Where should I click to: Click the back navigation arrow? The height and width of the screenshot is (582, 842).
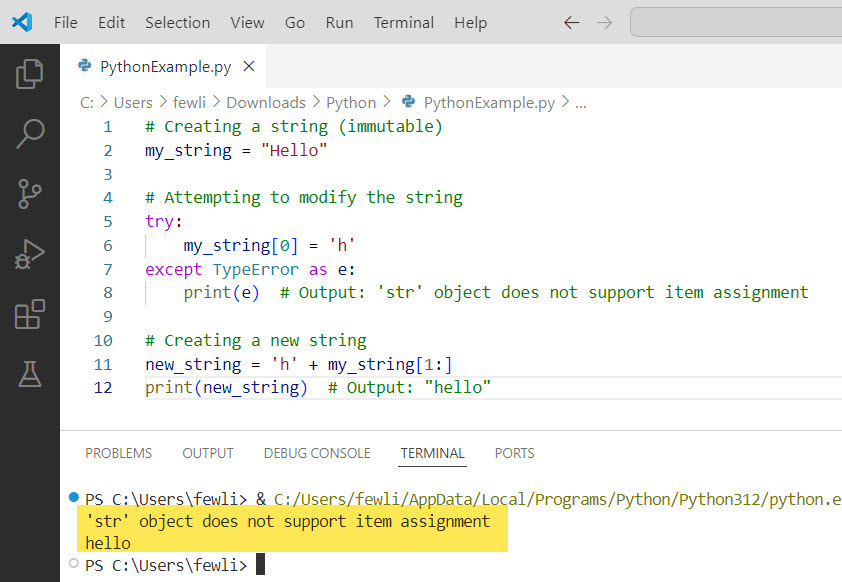pyautogui.click(x=571, y=22)
